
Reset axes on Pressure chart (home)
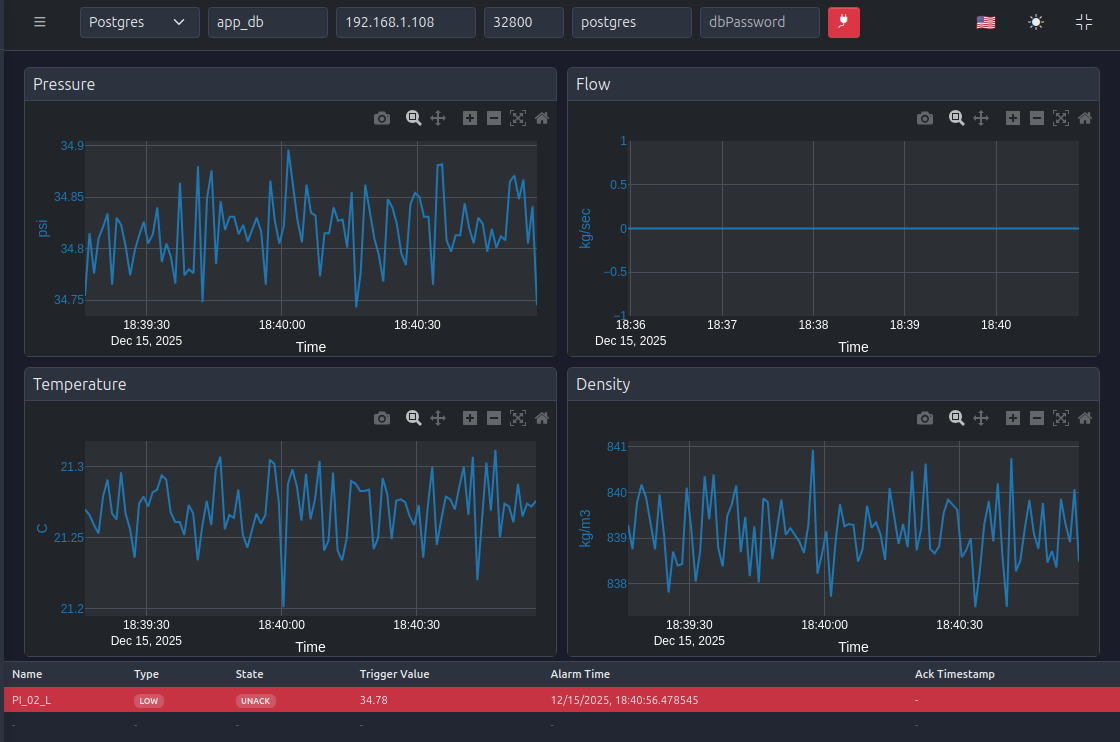(x=542, y=118)
